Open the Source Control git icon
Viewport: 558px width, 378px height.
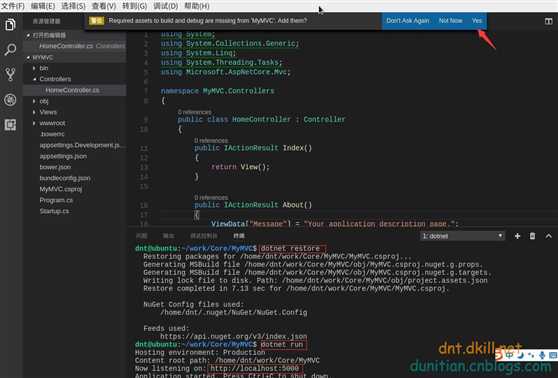10,74
